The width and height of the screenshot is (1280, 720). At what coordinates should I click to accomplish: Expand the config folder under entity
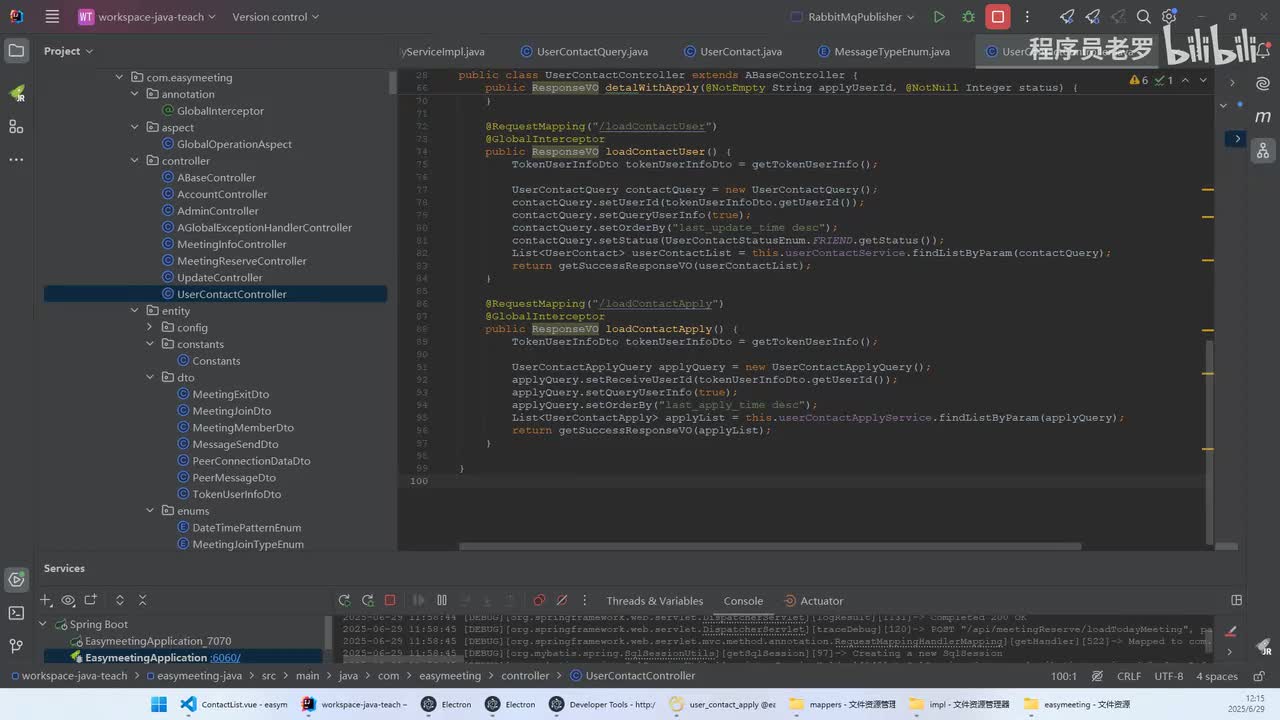point(151,328)
